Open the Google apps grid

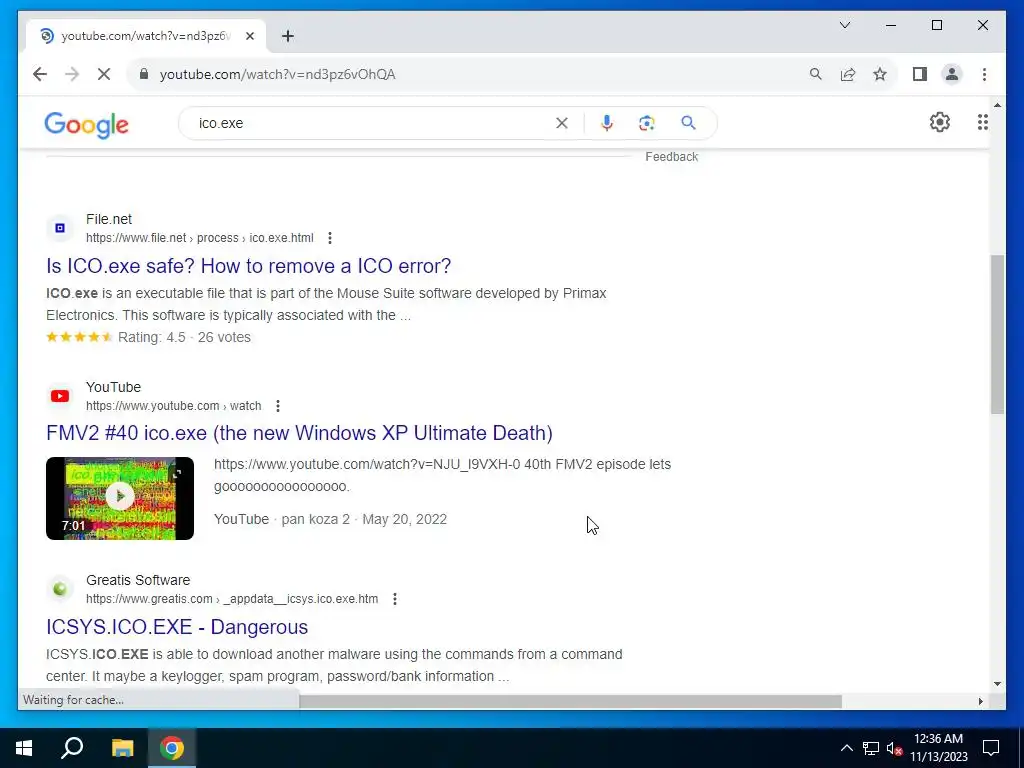(982, 122)
